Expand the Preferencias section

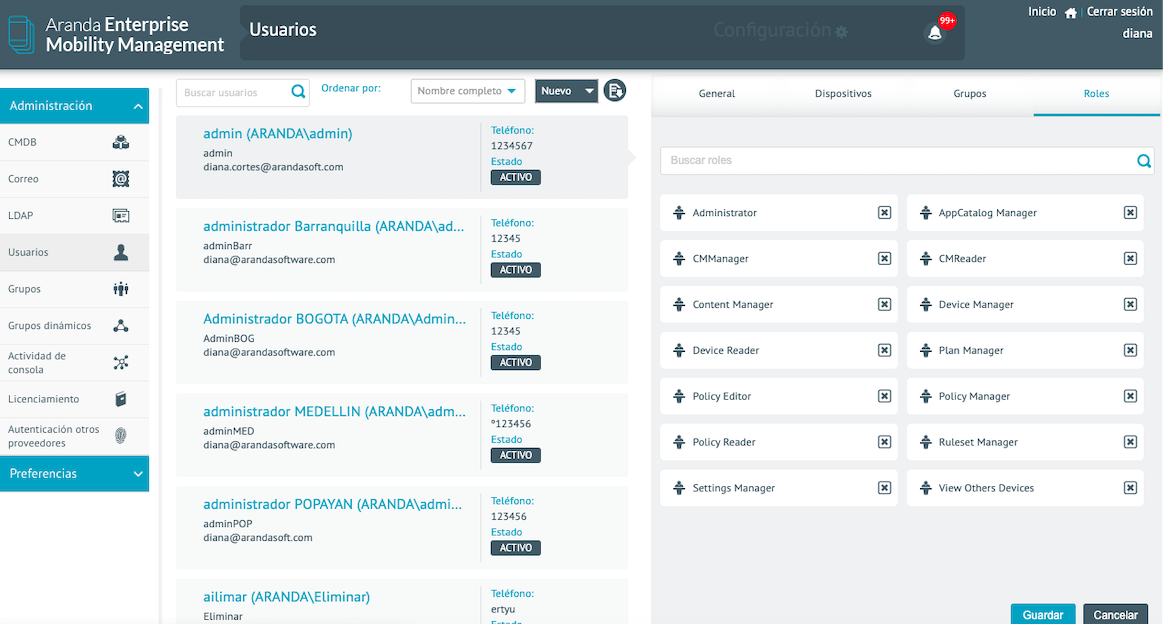click(x=138, y=474)
